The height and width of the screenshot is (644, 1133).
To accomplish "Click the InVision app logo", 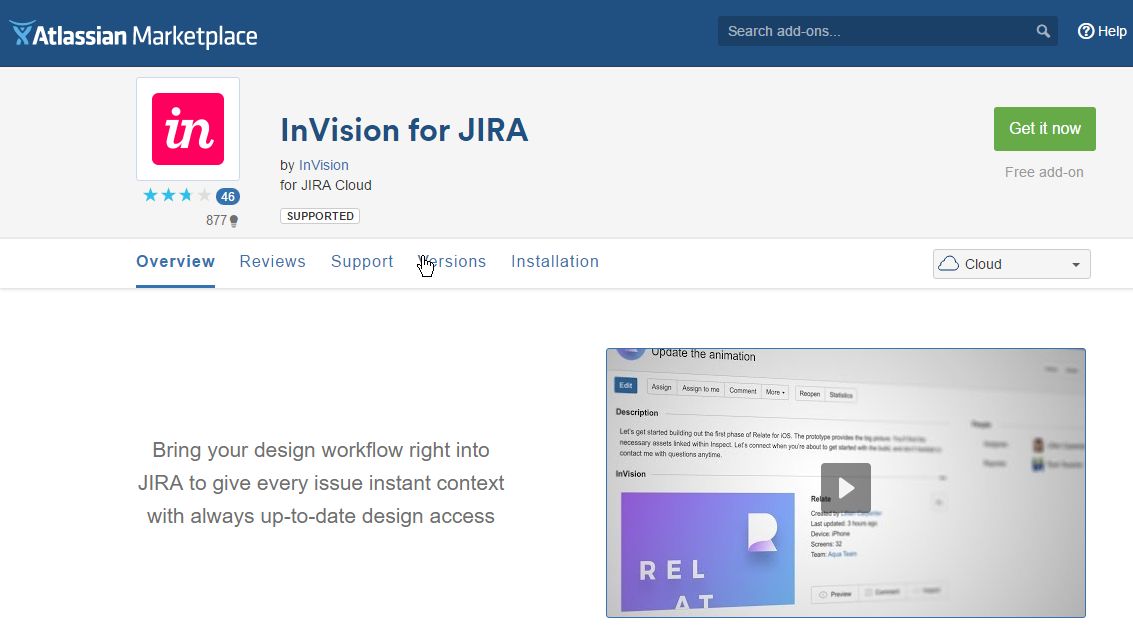I will (x=188, y=129).
